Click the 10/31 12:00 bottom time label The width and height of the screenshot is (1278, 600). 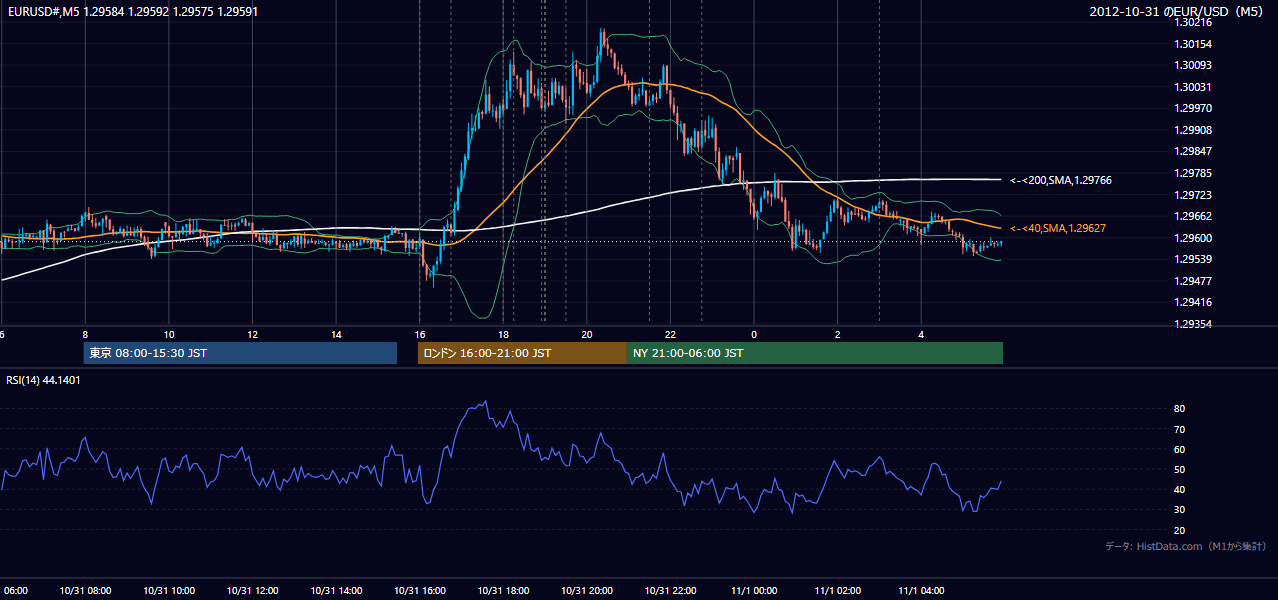point(252,590)
